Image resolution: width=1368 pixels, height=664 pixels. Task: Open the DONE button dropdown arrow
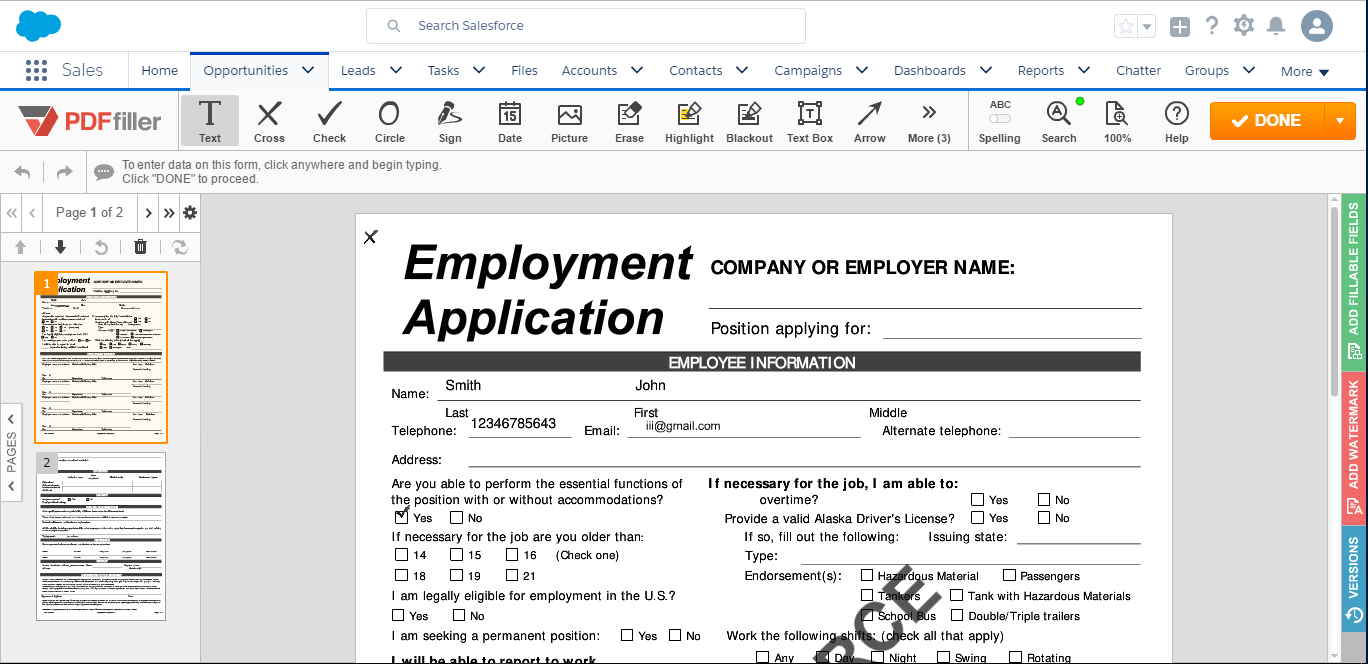coord(1340,121)
